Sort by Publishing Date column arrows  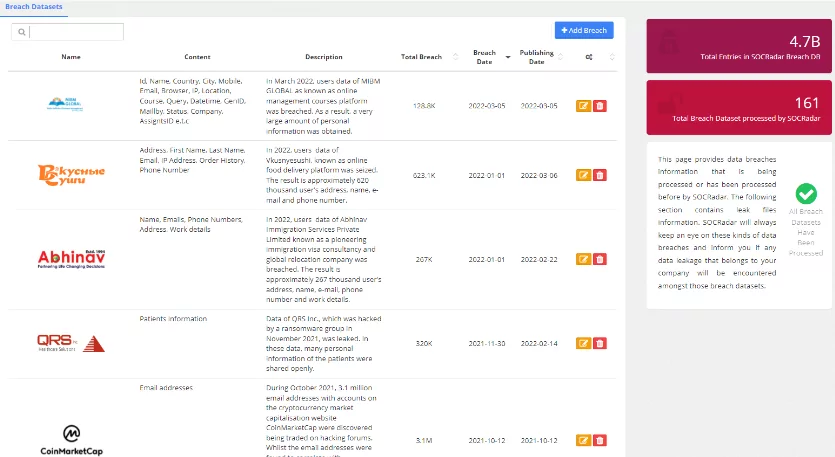point(560,56)
